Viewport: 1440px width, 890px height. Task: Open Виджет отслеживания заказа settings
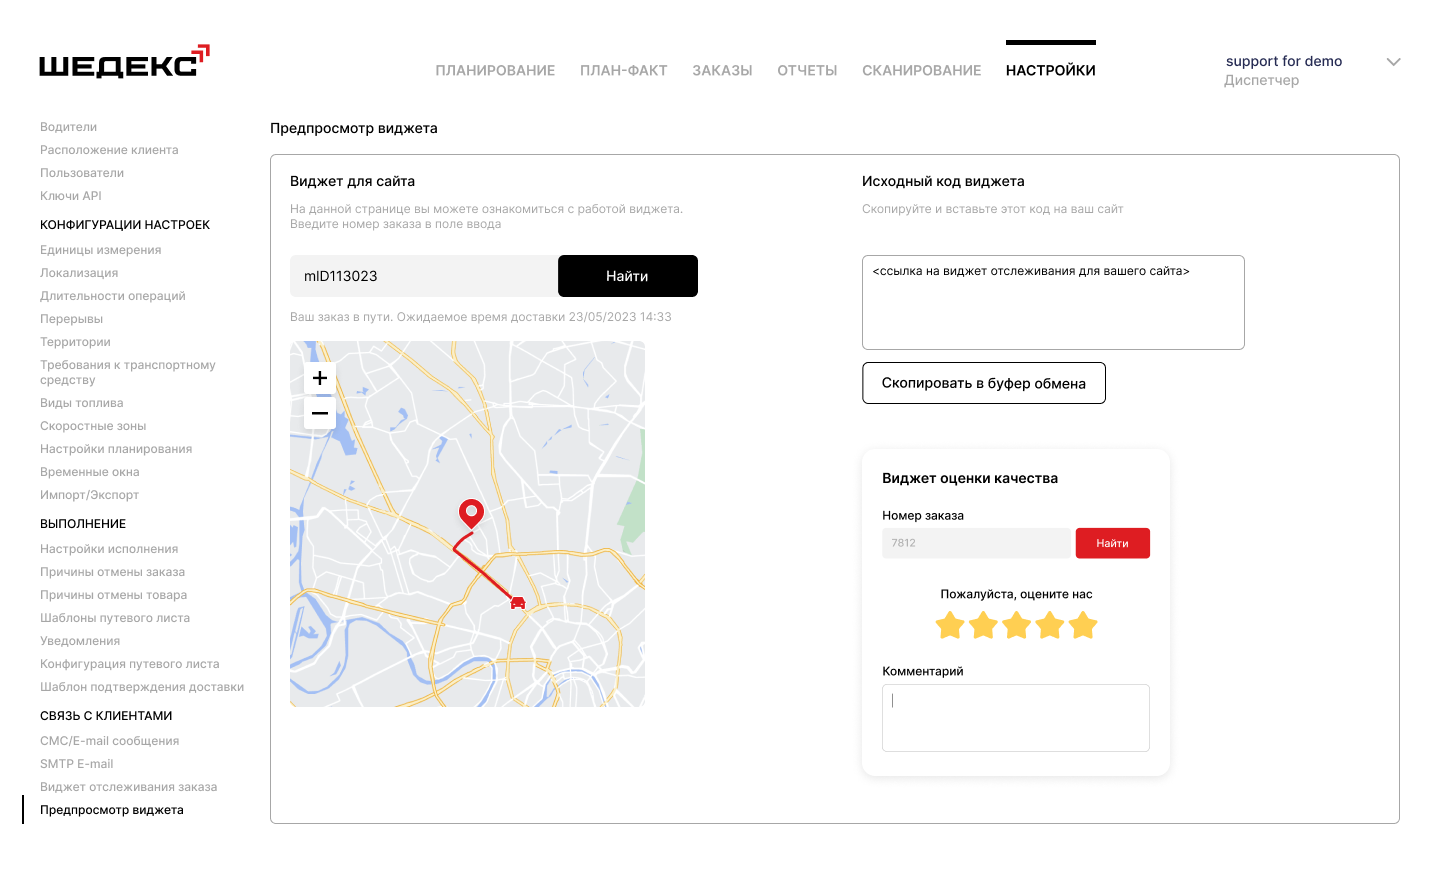(x=128, y=787)
